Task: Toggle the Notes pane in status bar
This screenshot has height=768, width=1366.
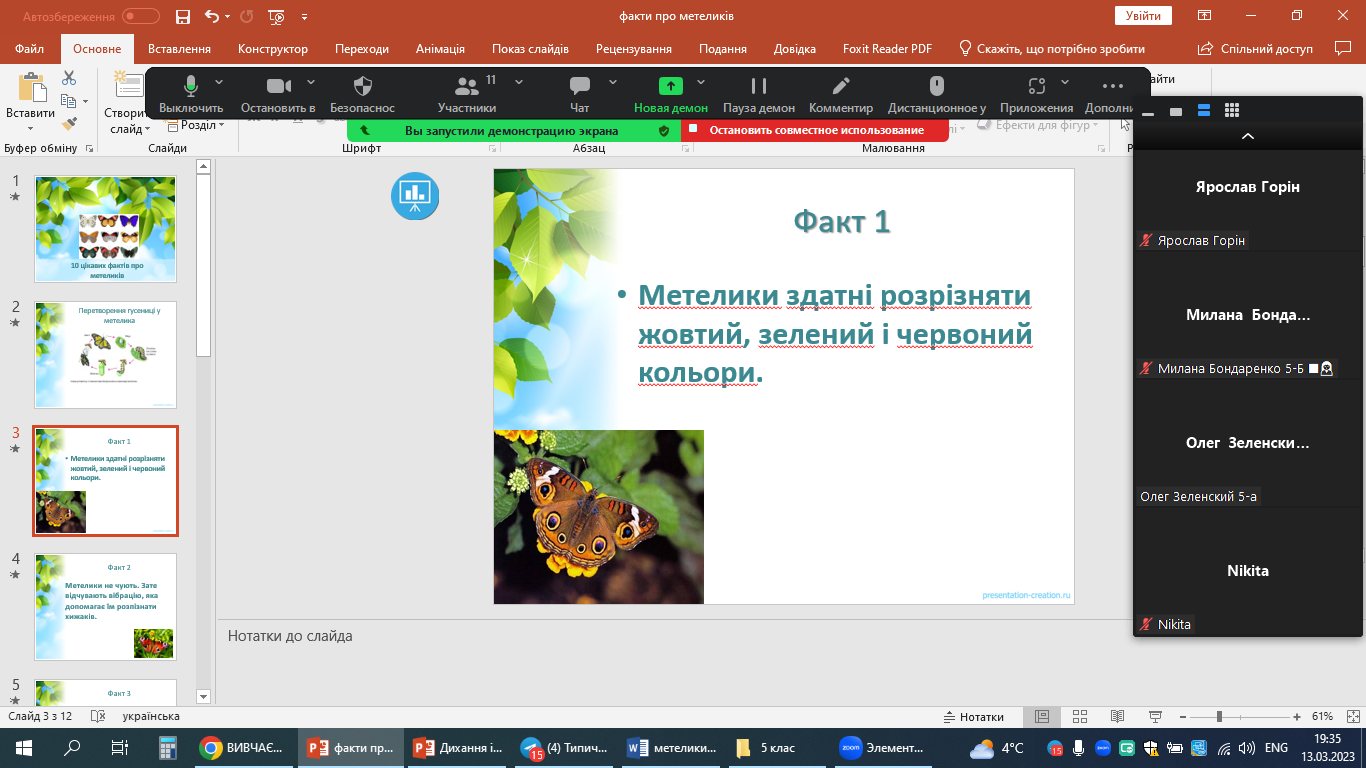Action: 974,717
